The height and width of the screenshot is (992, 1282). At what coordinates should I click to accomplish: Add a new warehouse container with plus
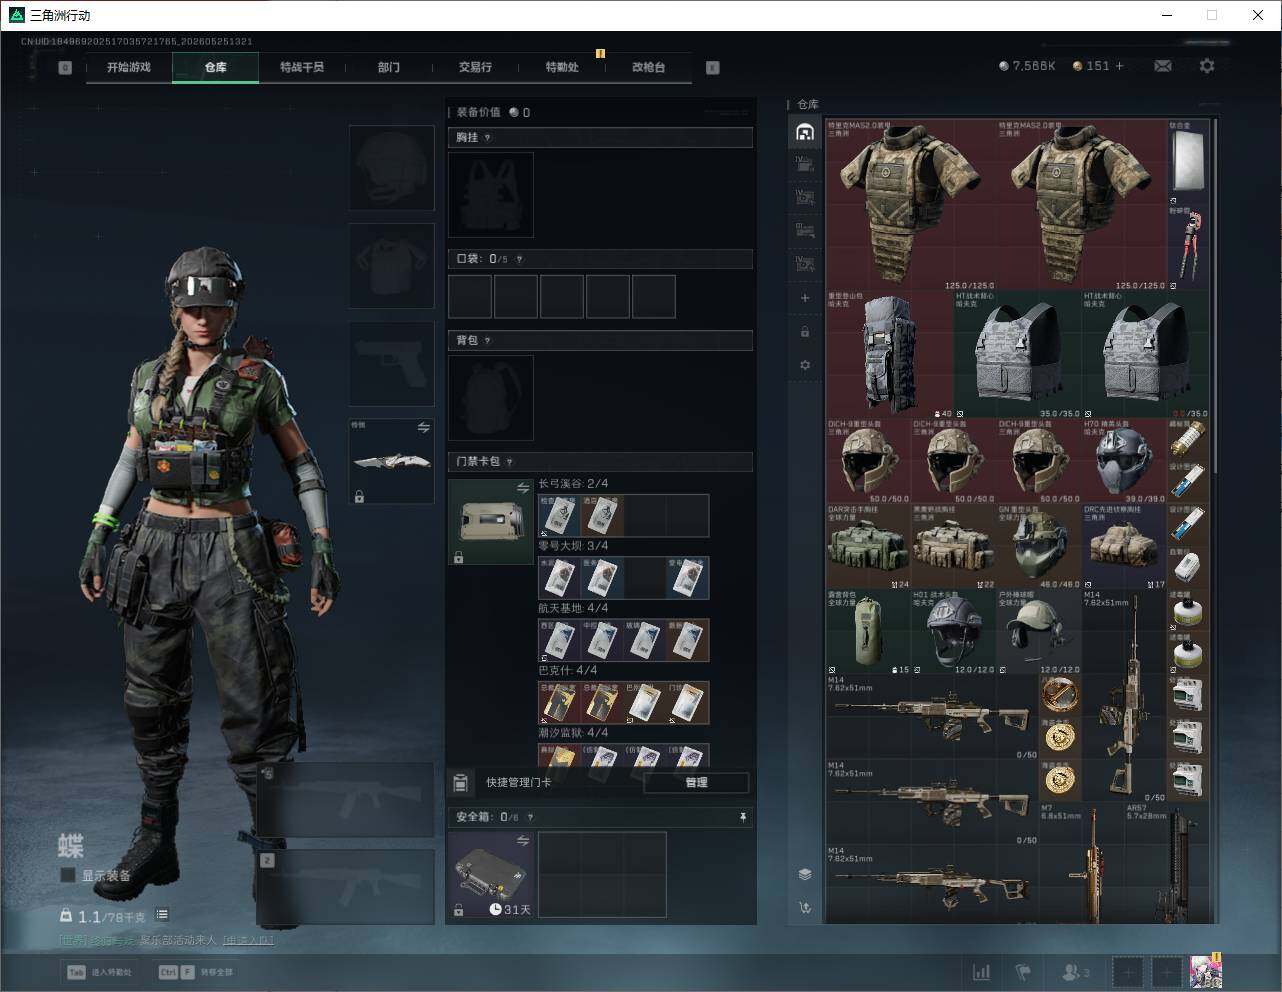pos(805,298)
